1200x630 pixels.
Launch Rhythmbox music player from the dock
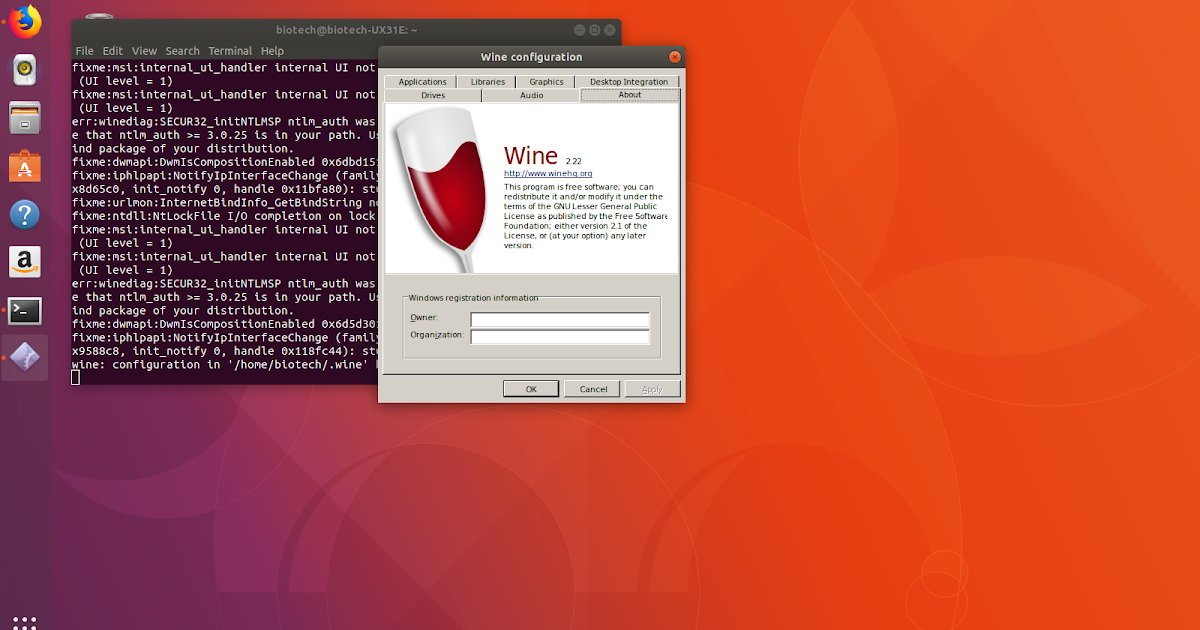coord(22,70)
